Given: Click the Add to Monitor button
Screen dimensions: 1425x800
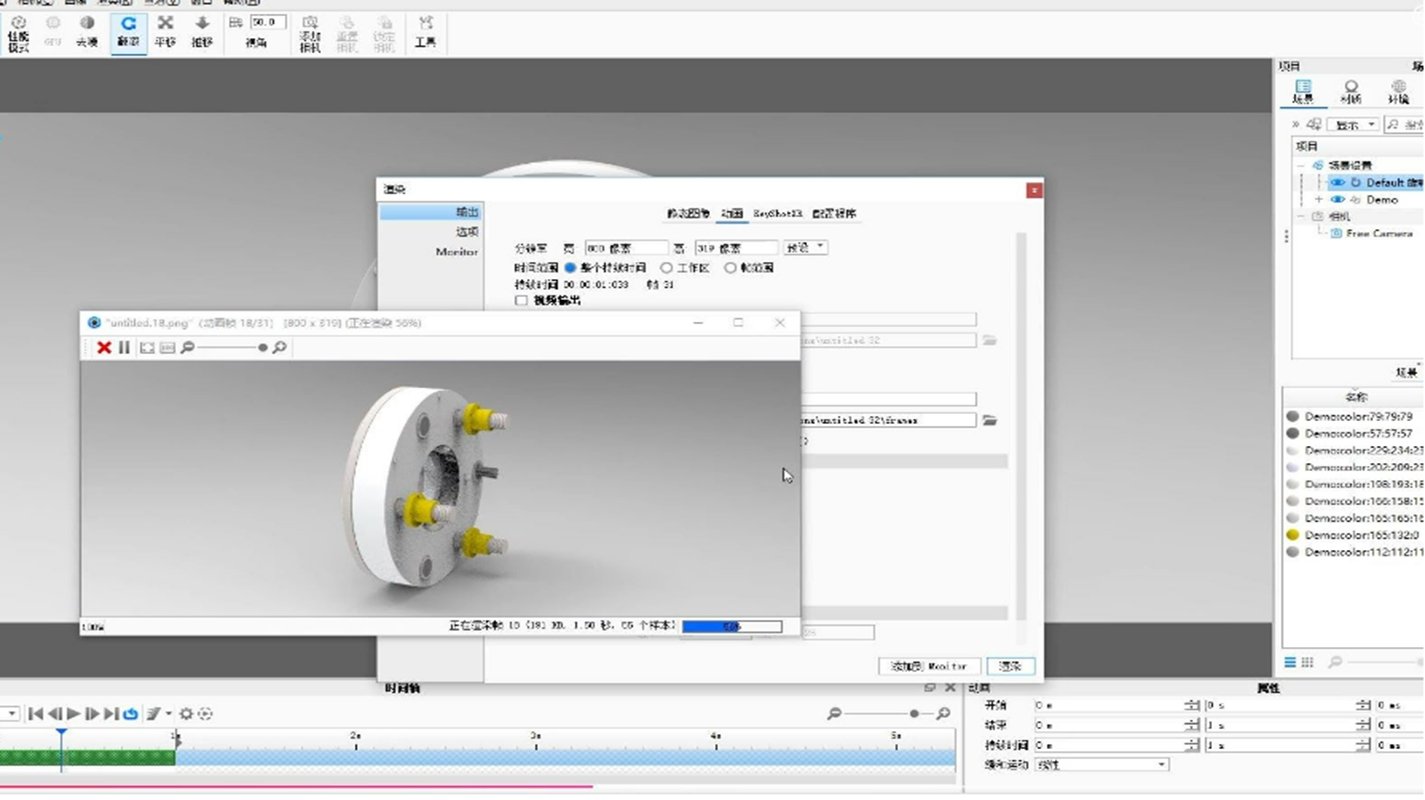Looking at the screenshot, I should [x=929, y=666].
